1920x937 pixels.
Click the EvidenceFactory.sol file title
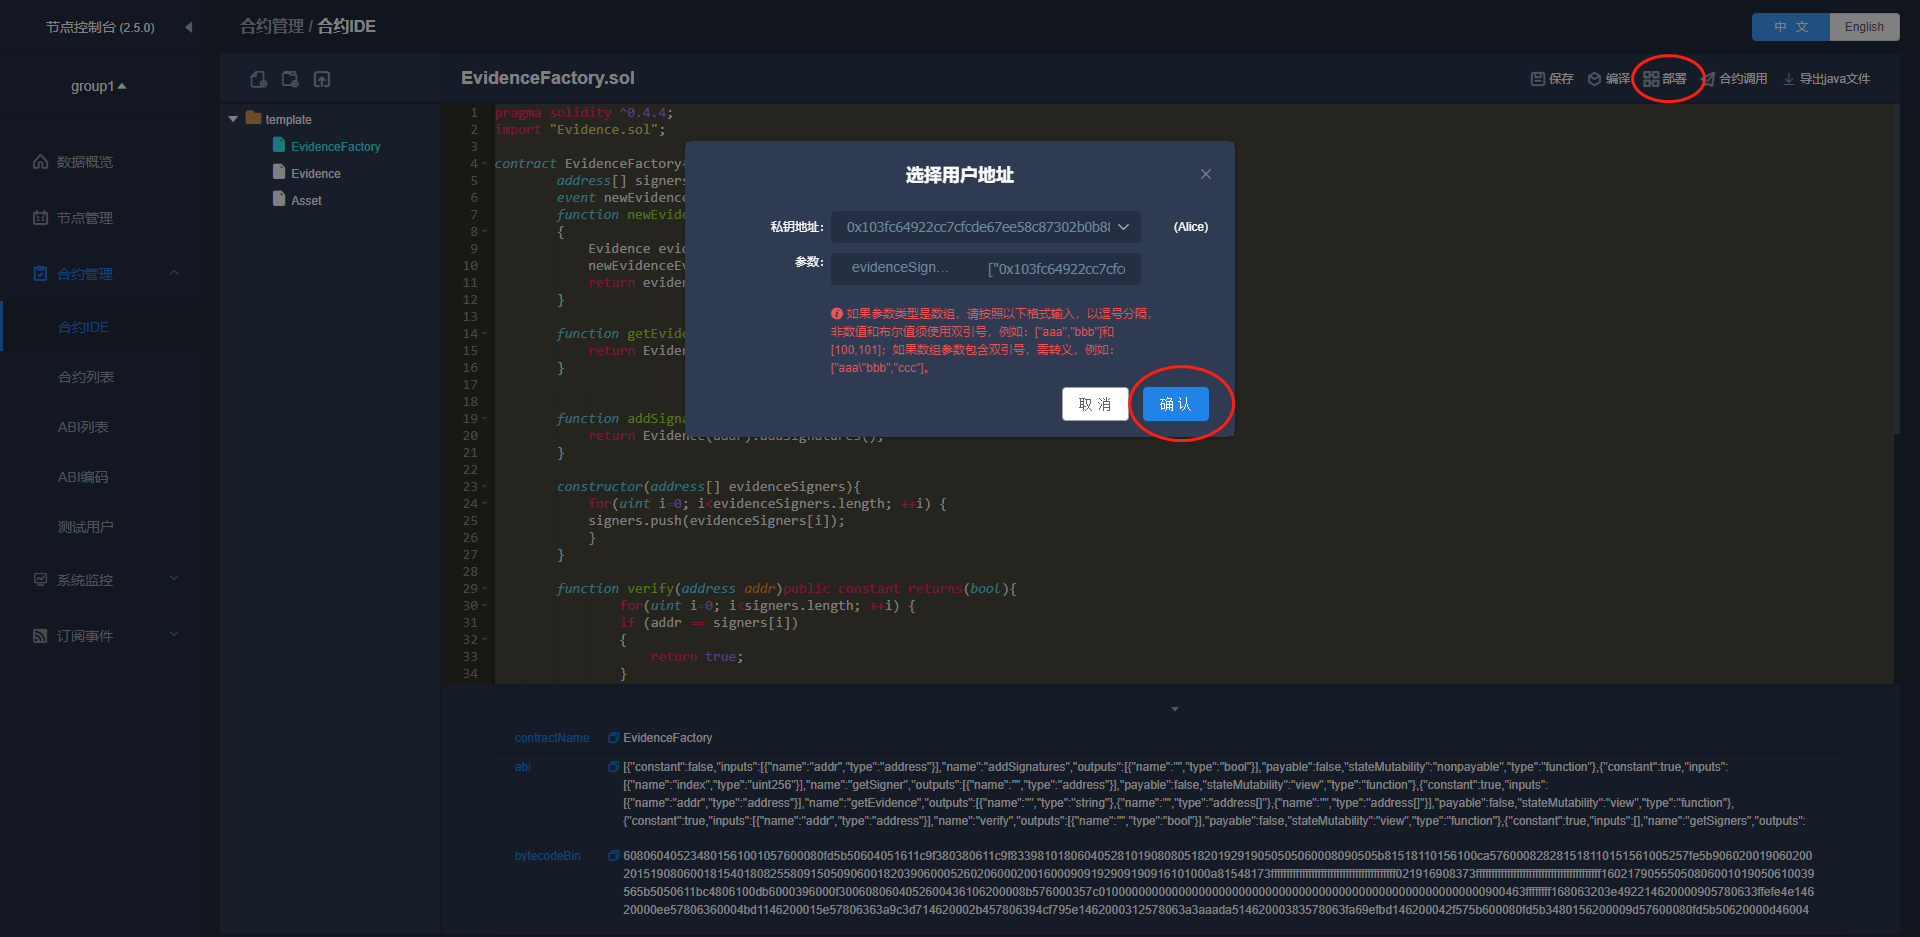pyautogui.click(x=548, y=78)
